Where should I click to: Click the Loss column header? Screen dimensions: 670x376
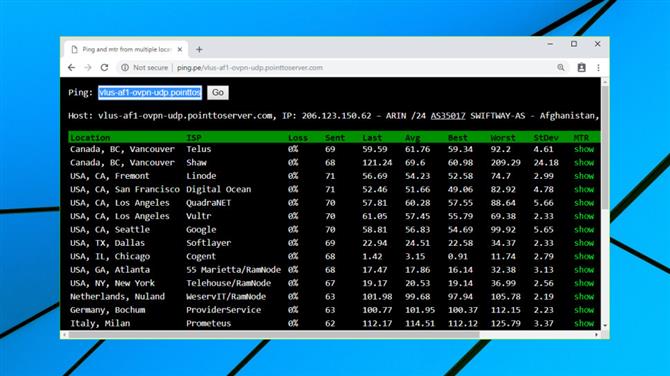tap(298, 138)
